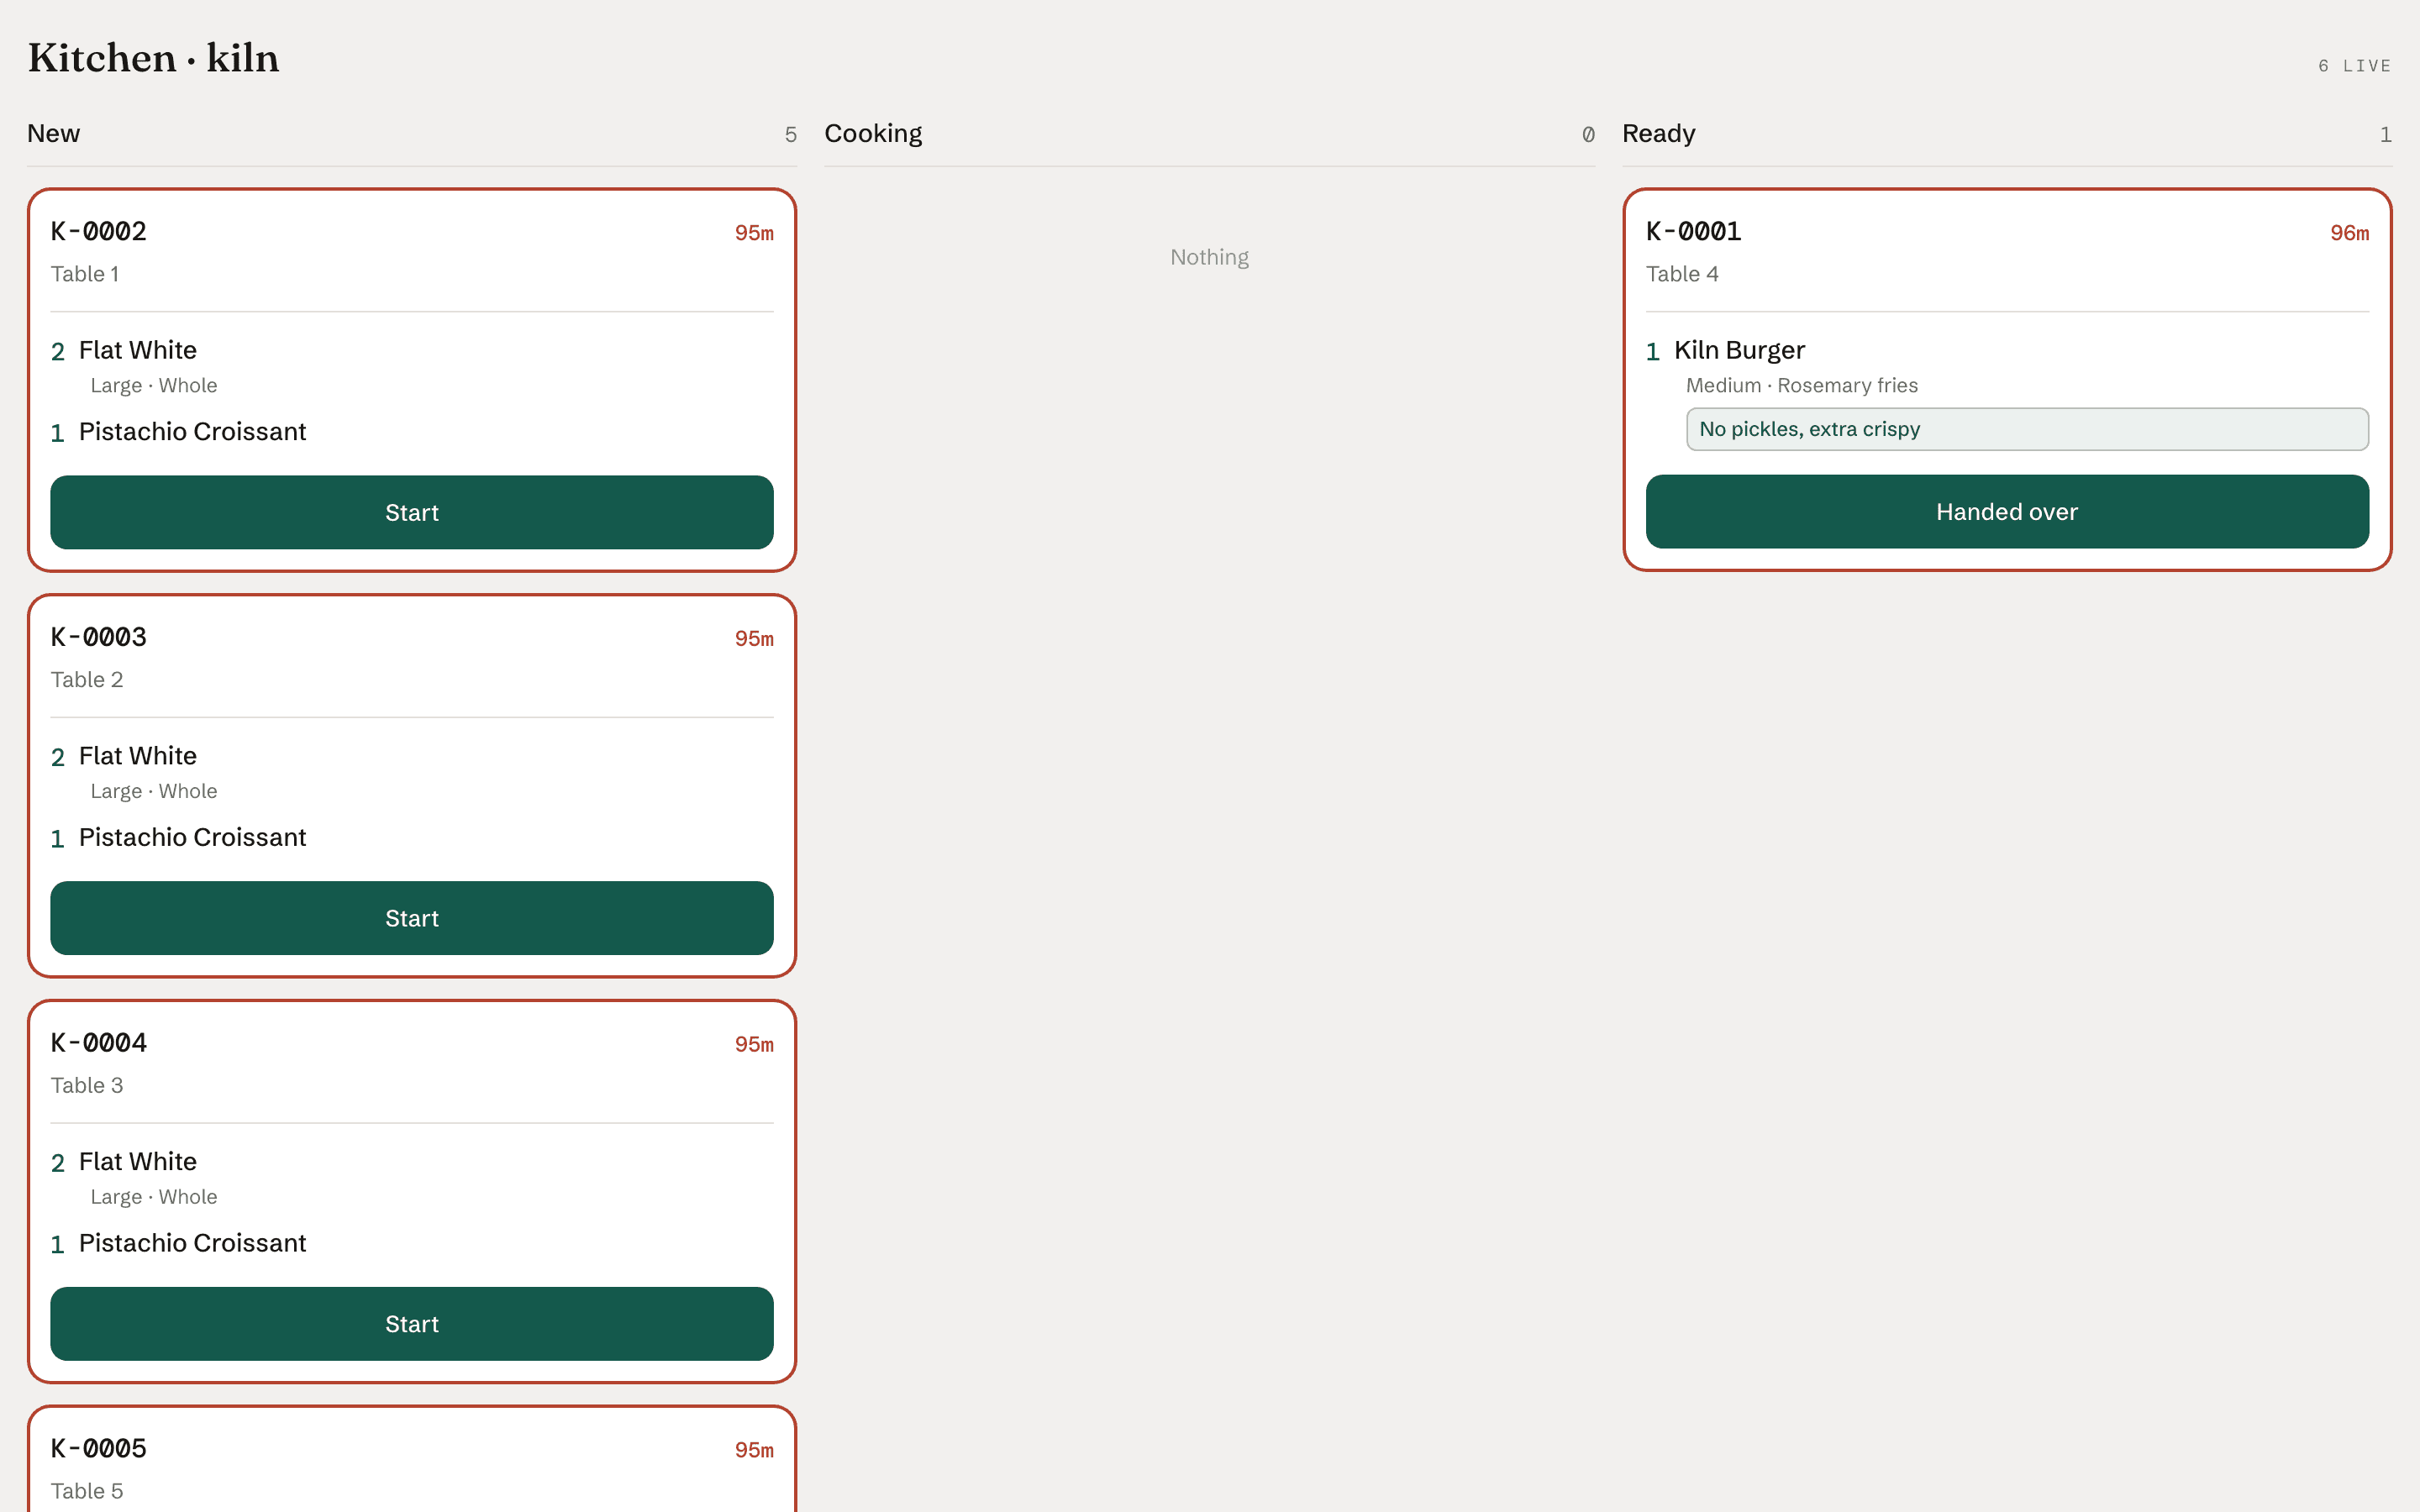Screen dimensions: 2420x1512
Task: Click the New column heading
Action: (53, 133)
